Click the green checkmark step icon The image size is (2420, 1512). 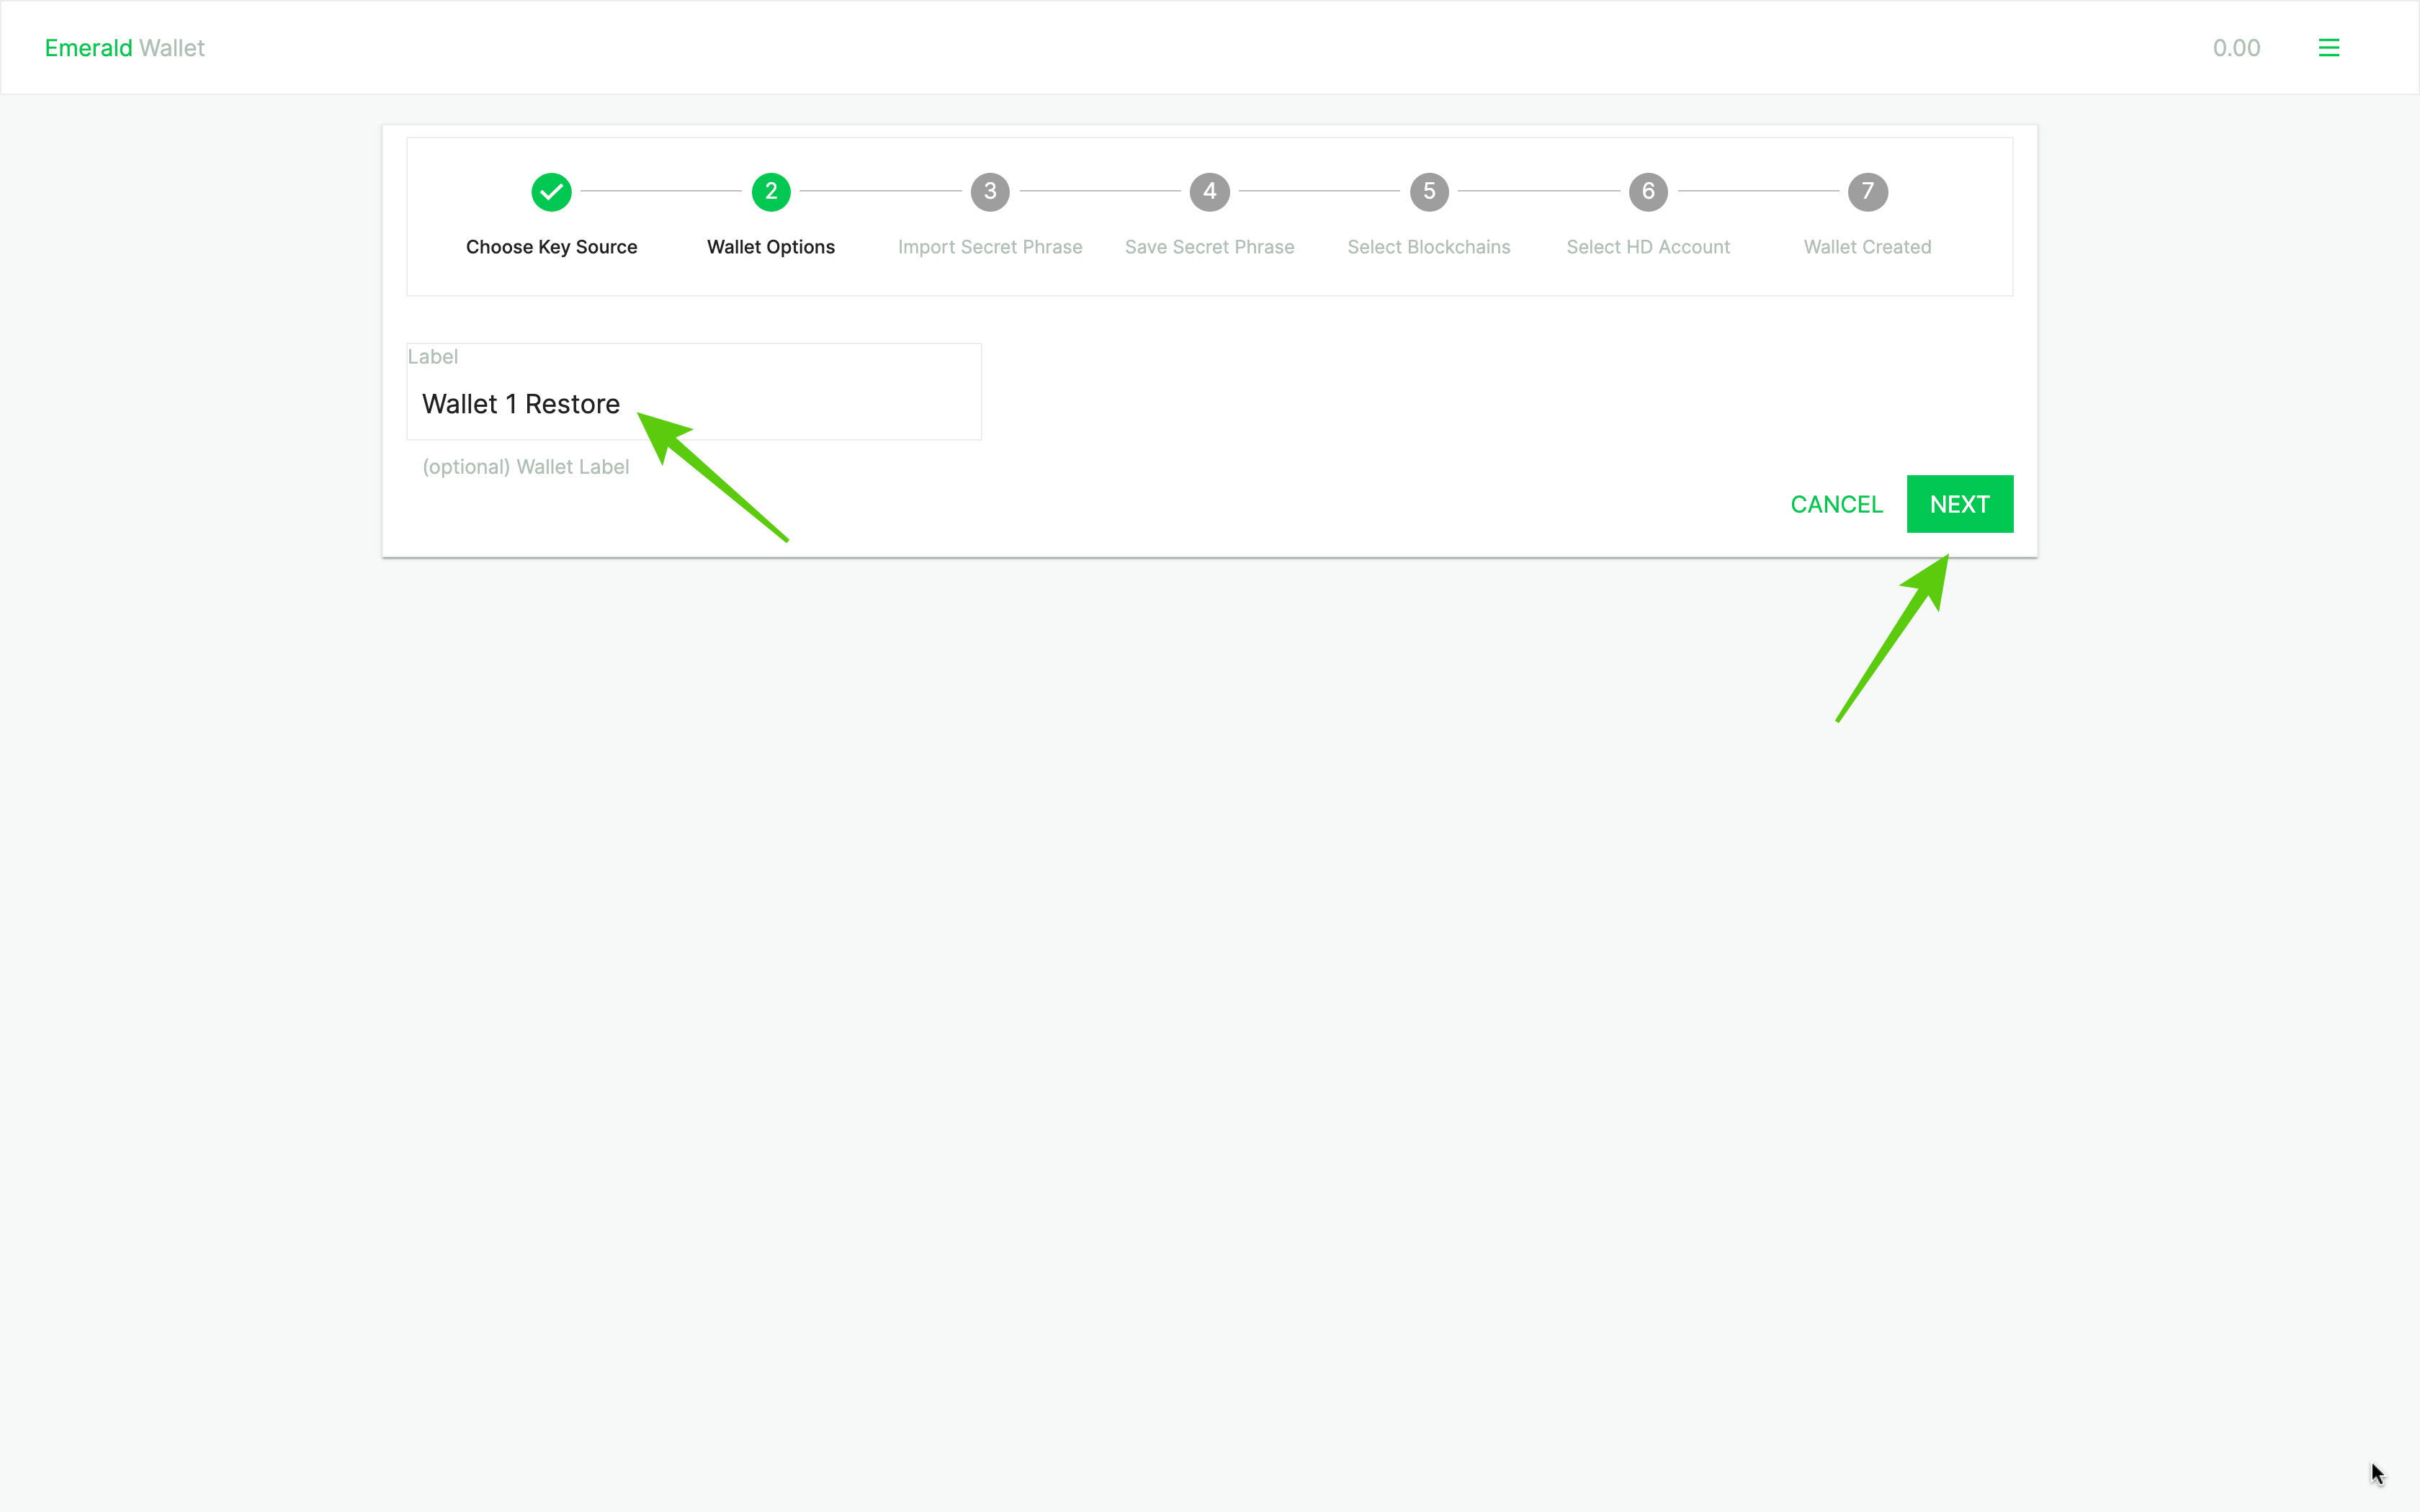pos(551,191)
